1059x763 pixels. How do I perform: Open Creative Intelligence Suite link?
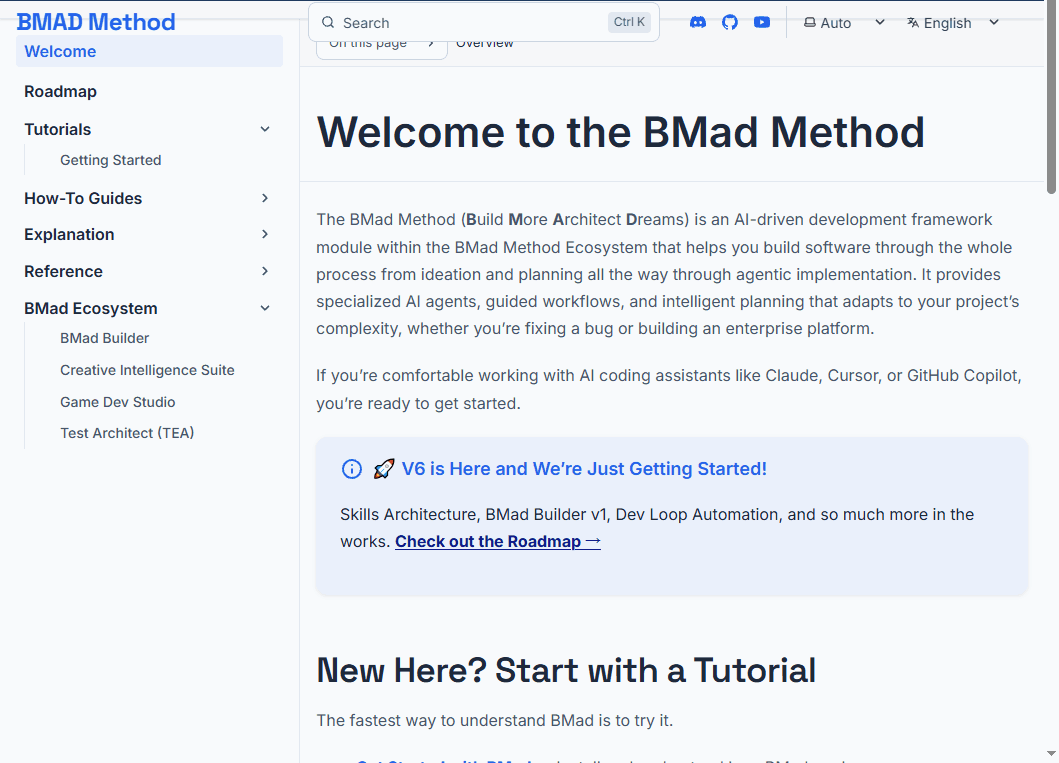(x=147, y=370)
